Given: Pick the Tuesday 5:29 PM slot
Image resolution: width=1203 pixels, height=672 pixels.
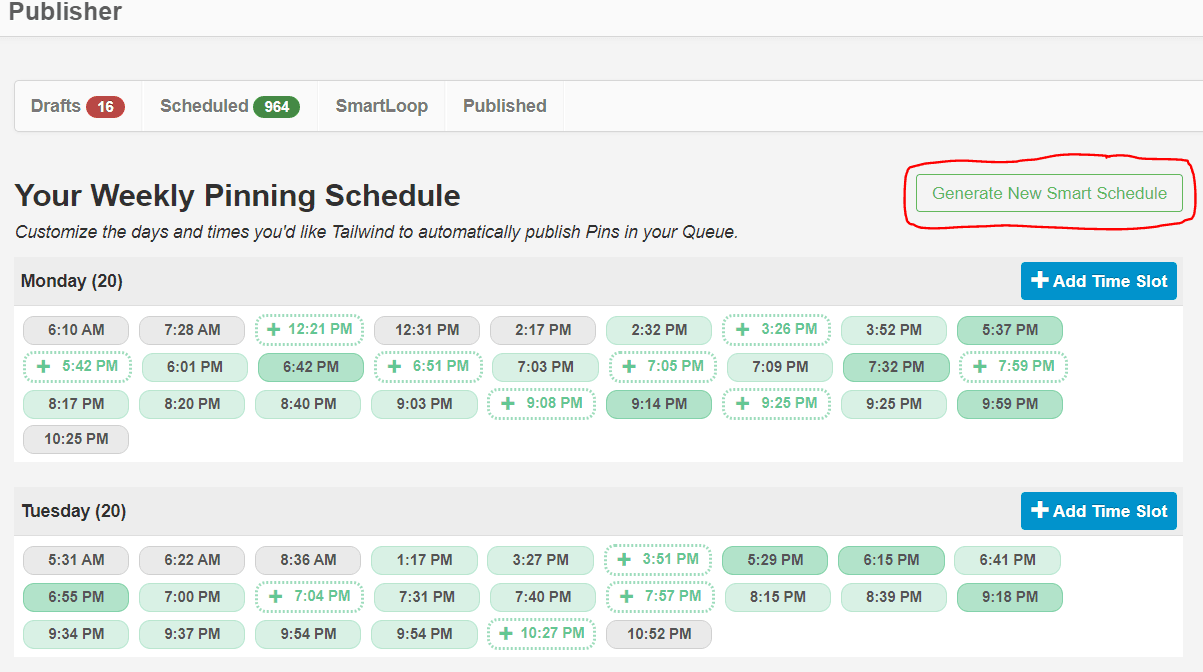Looking at the screenshot, I should 775,560.
